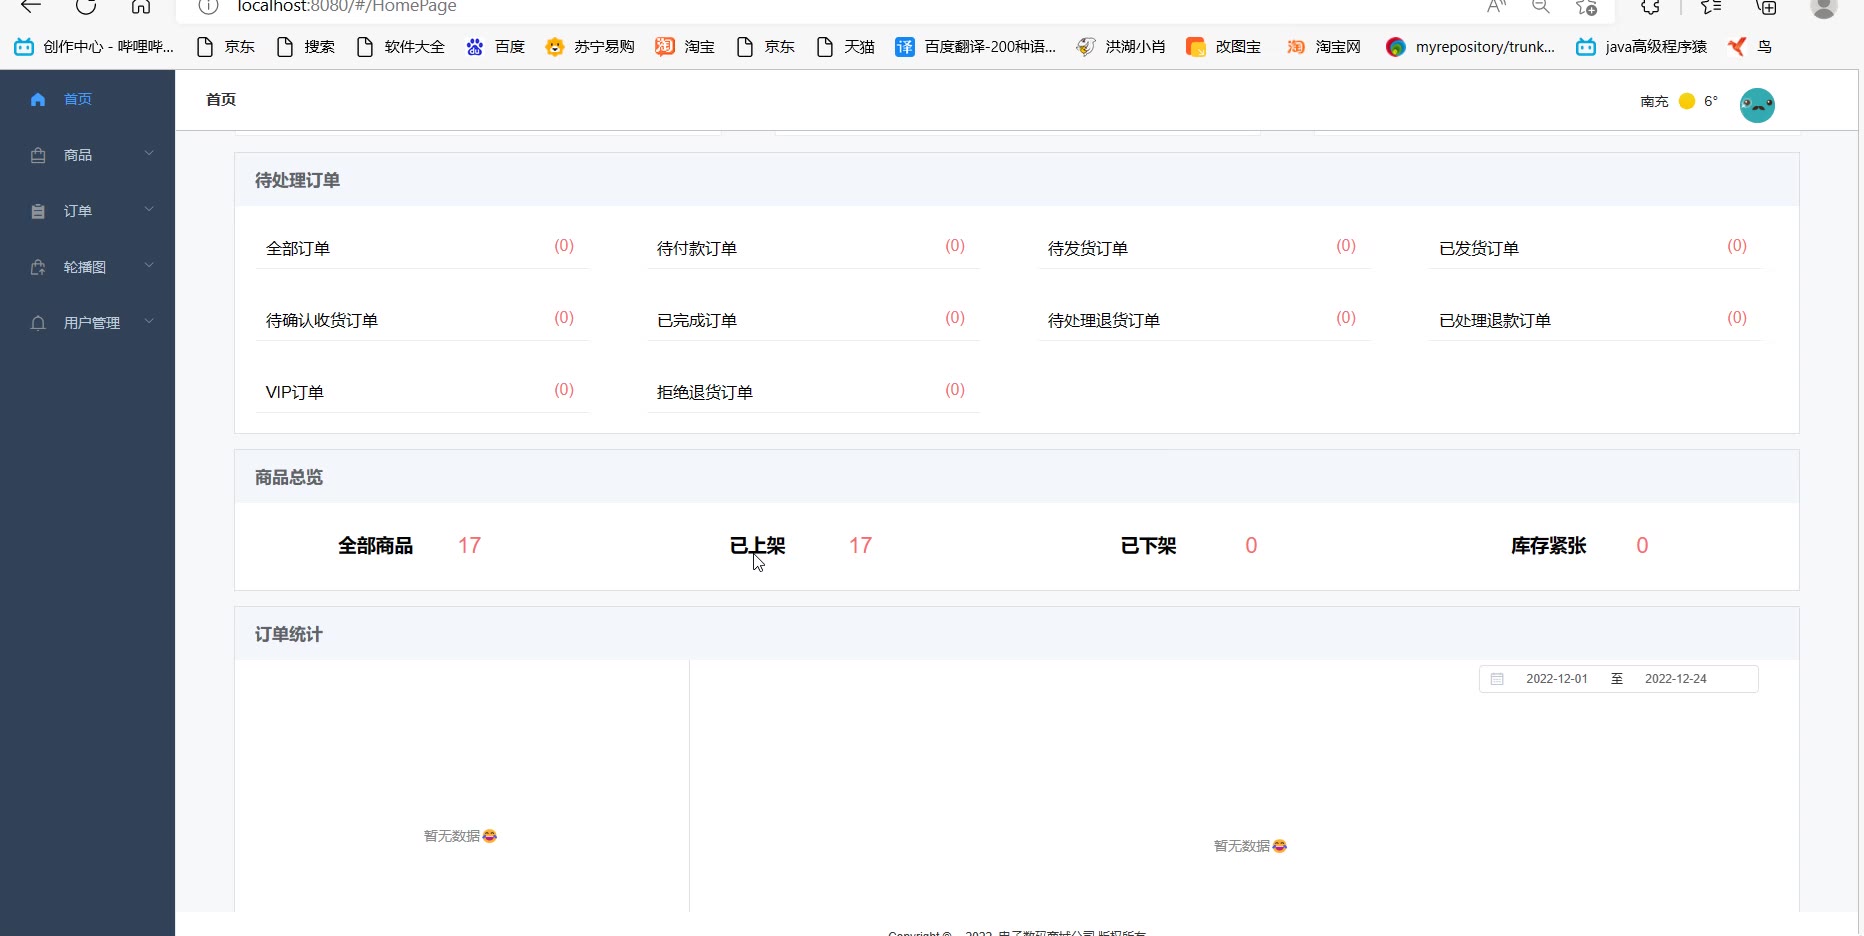Click the 轮播图 icon in the sidebar
Screen dimensions: 1864x936
(38, 267)
